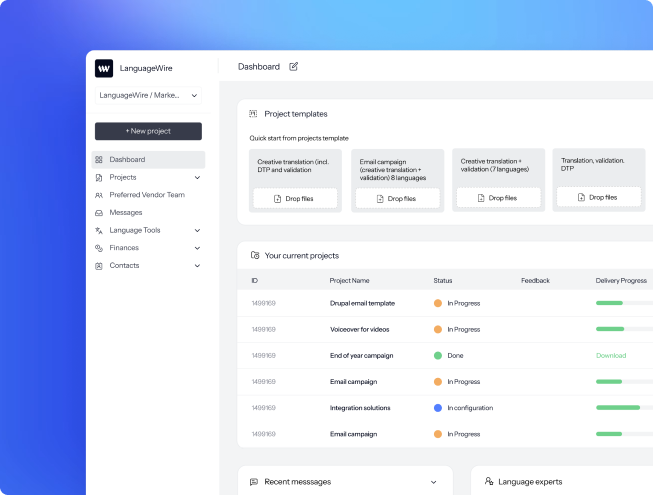Click blue In configuration status dot

[438, 408]
